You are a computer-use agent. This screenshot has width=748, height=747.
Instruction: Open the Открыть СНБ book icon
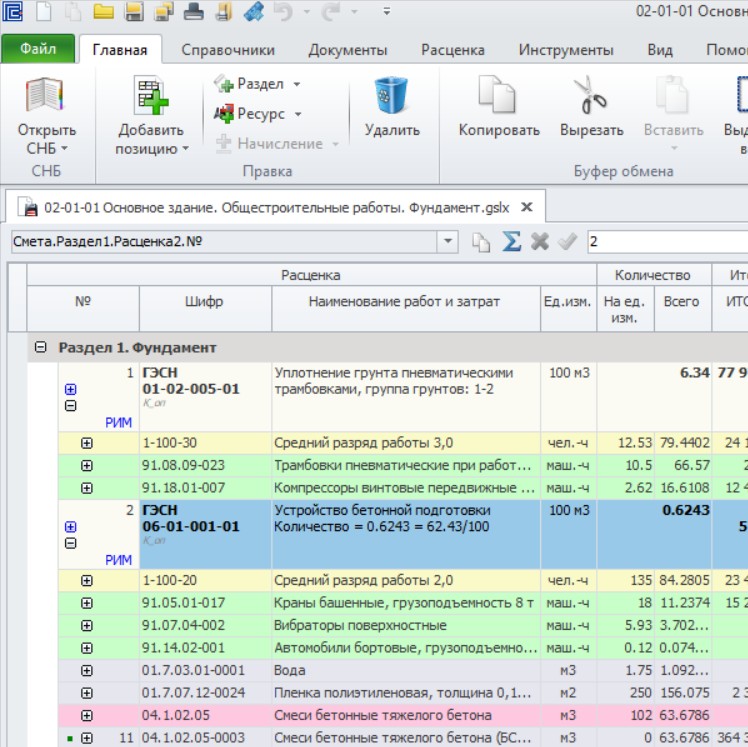[44, 95]
